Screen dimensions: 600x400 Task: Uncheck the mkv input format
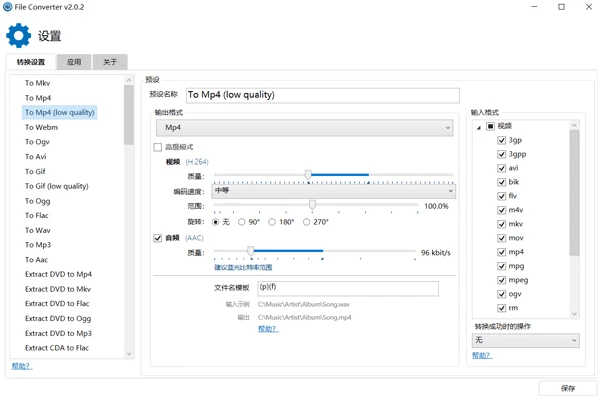coord(502,224)
